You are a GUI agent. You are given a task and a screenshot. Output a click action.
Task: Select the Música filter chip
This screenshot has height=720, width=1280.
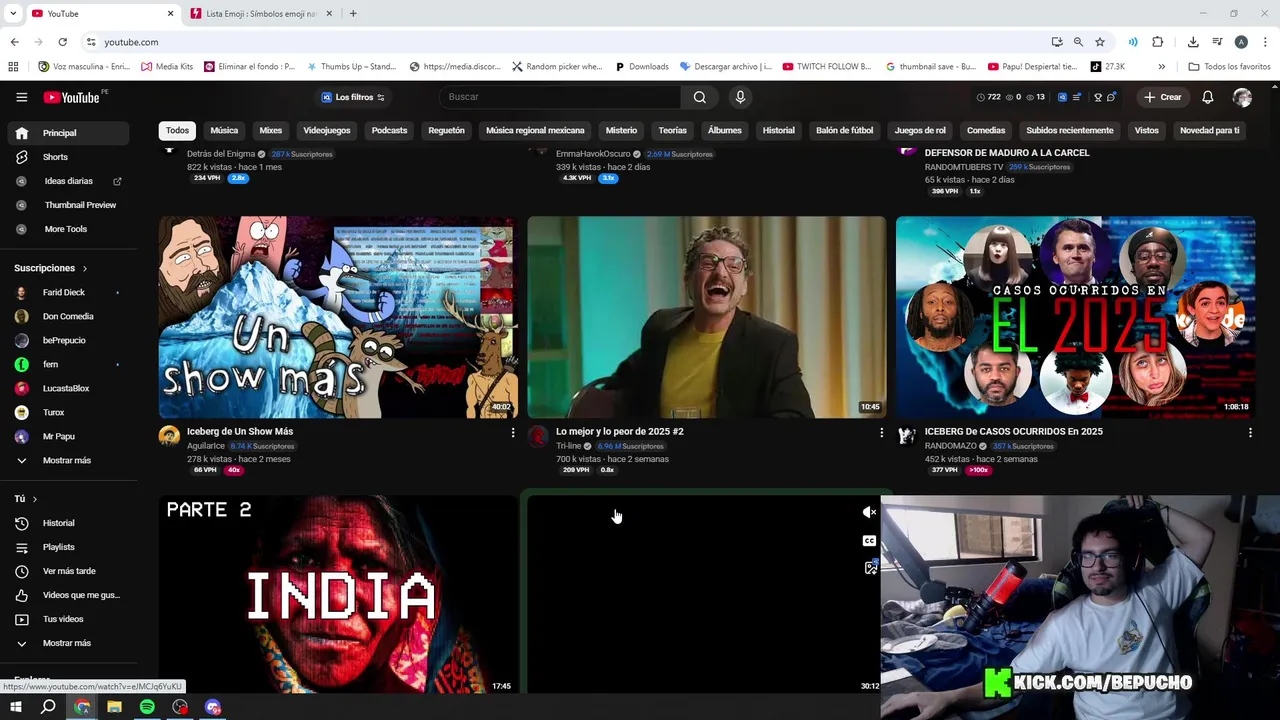[x=224, y=130]
